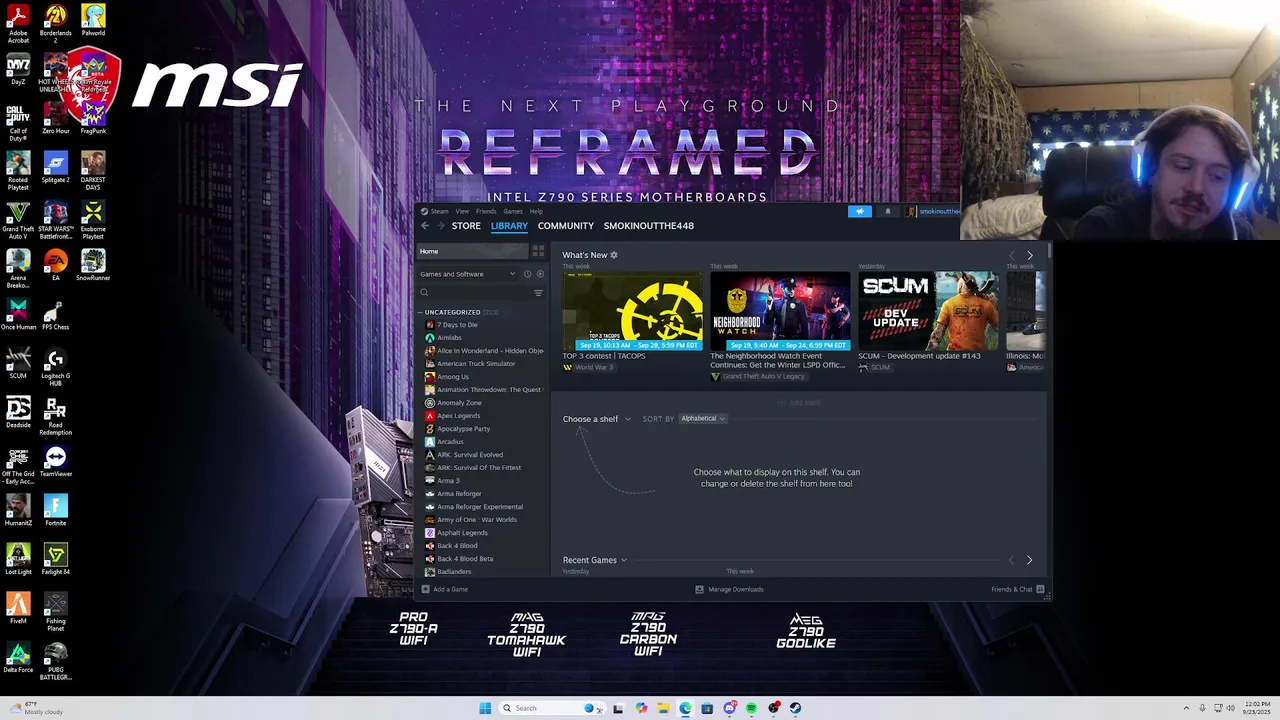Screen dimensions: 1280x720
Task: Open What's New settings gear
Action: pos(614,255)
